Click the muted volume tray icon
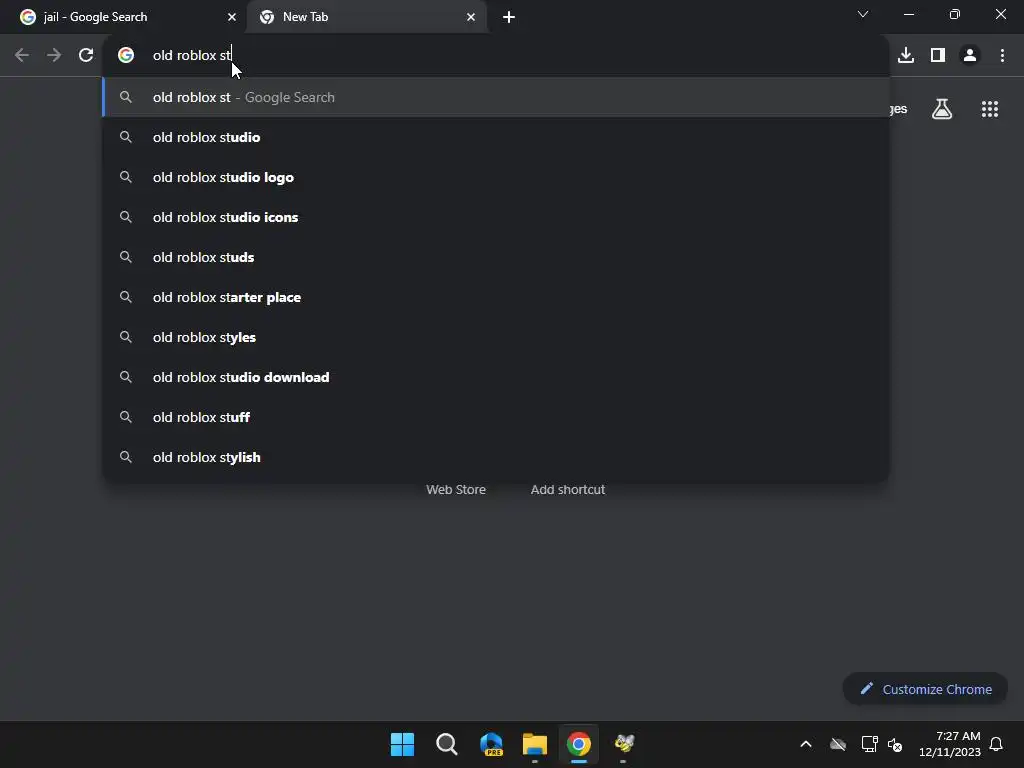 coord(895,744)
